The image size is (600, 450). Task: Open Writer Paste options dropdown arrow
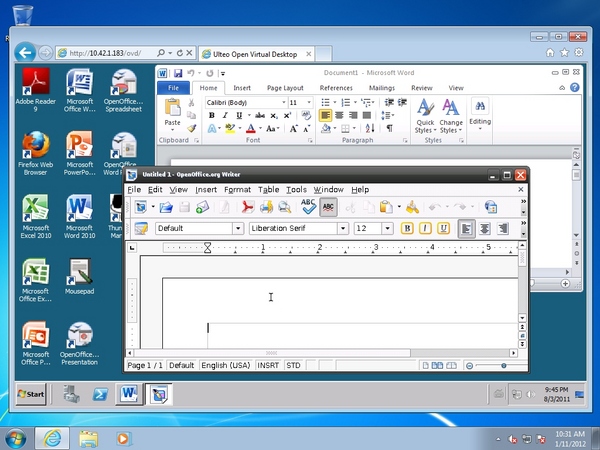399,207
